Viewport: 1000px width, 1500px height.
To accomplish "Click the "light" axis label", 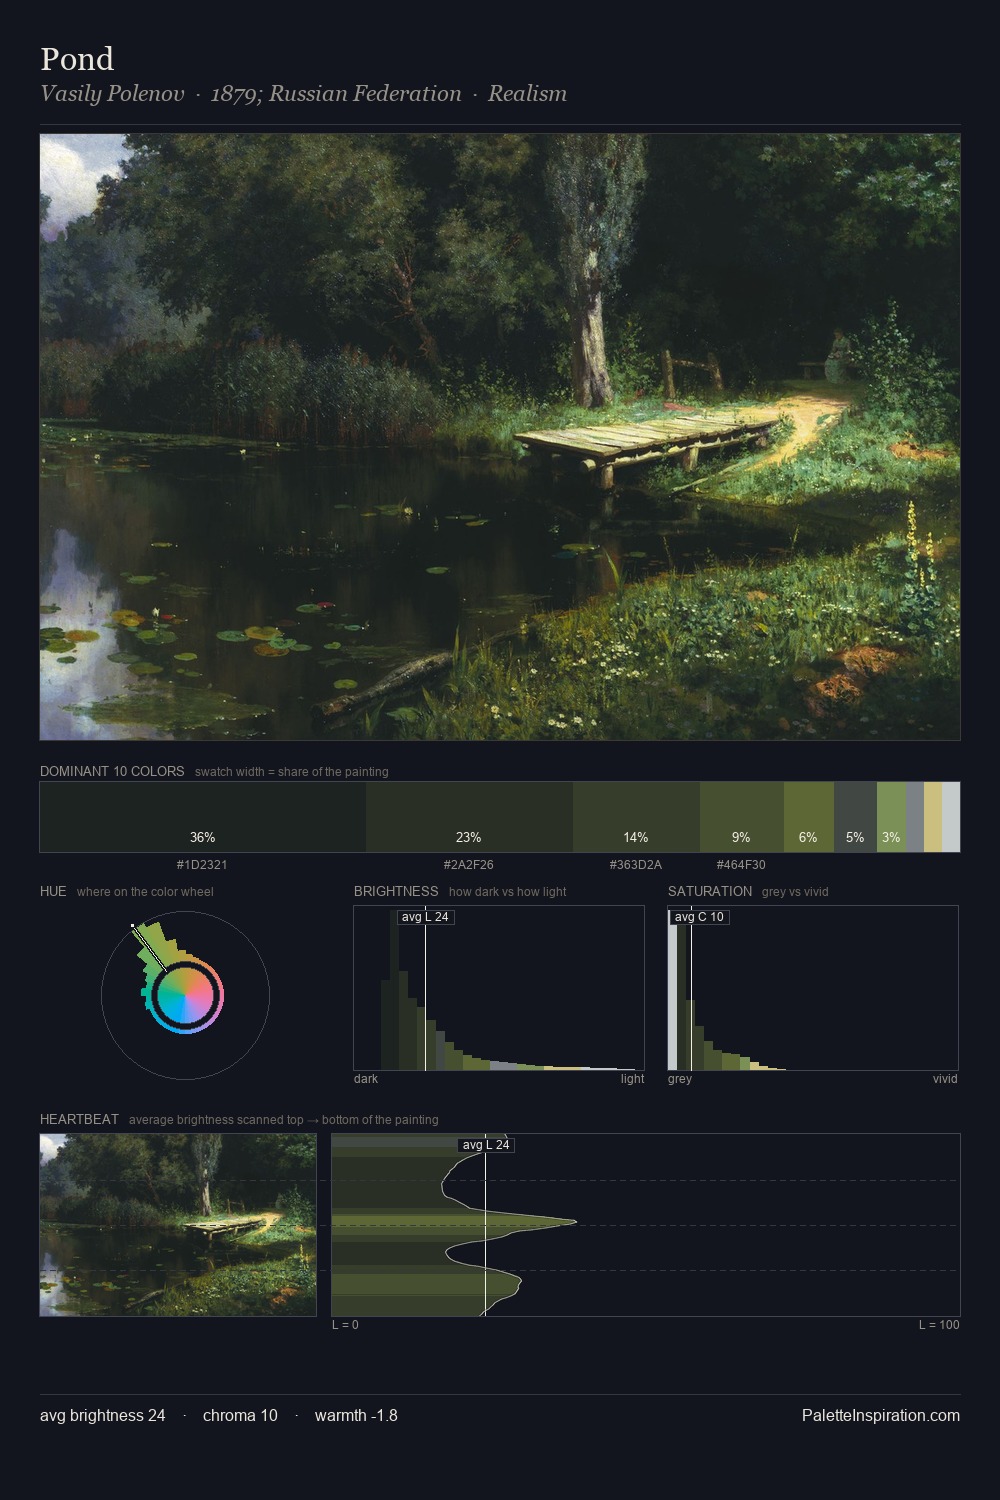I will coord(632,1079).
